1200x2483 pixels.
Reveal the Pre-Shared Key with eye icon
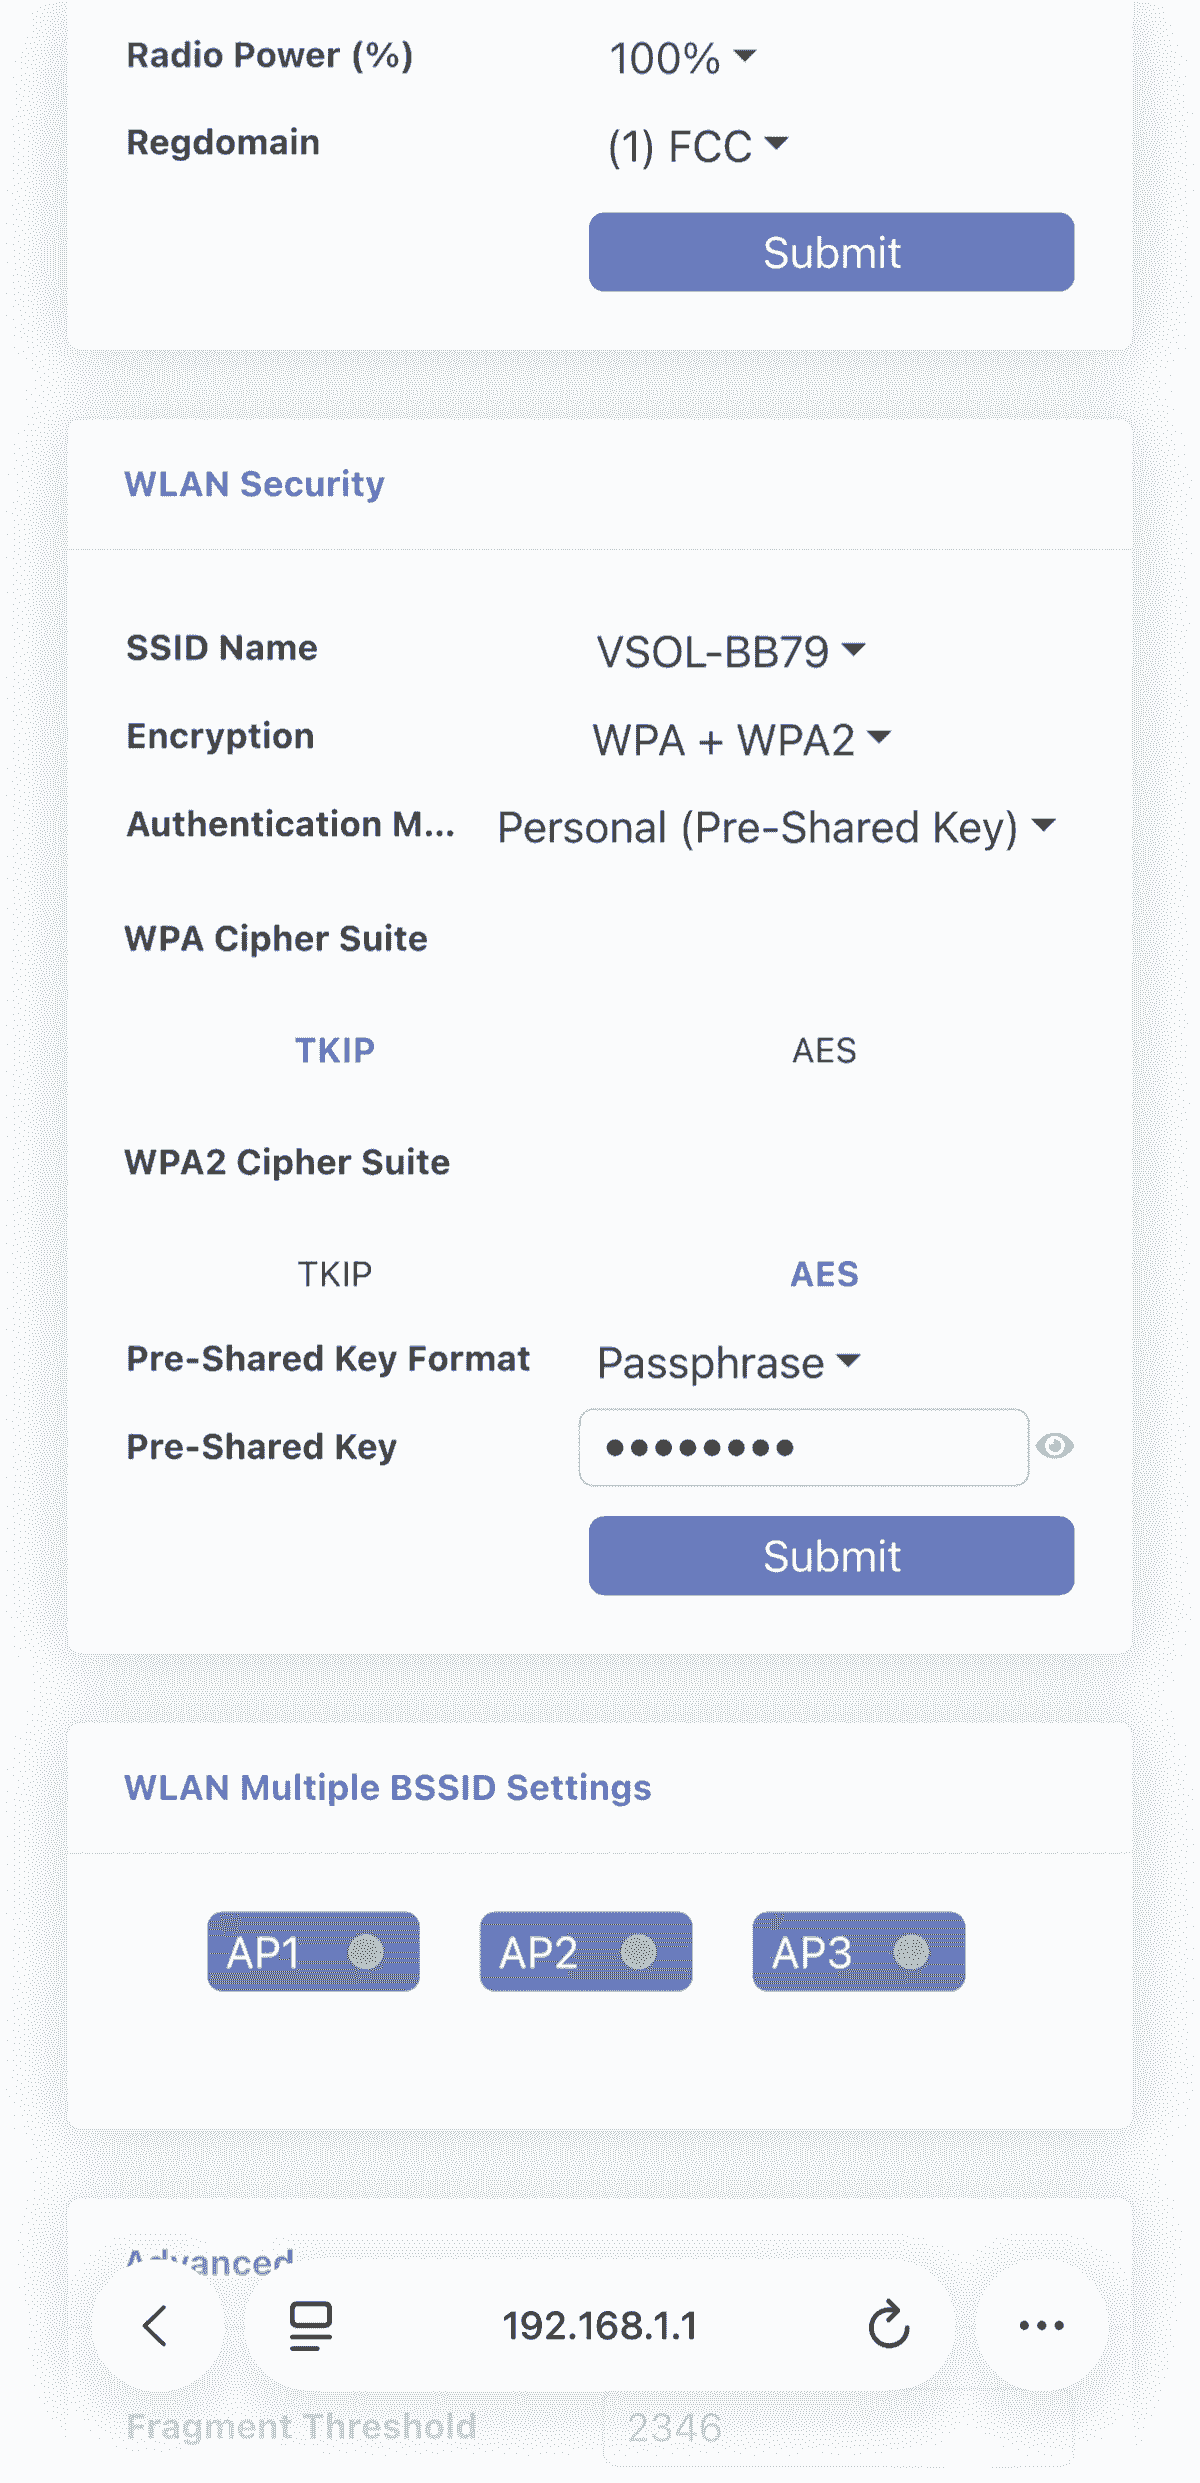[x=1054, y=1446]
